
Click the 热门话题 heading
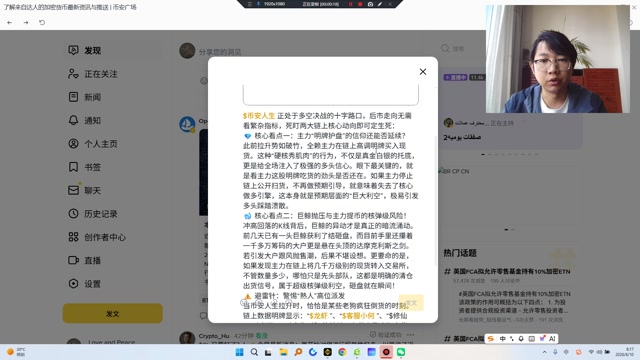click(x=460, y=253)
